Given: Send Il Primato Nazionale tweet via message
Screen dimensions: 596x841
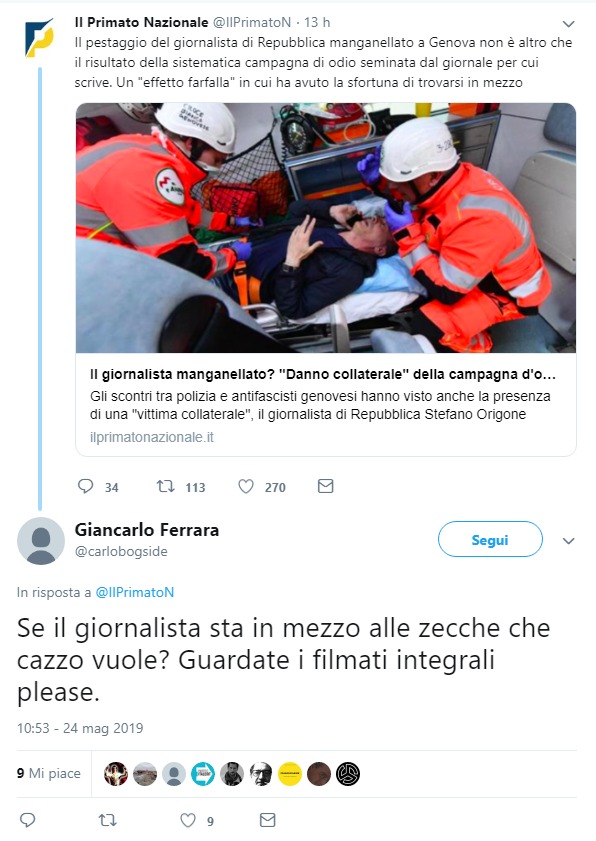Looking at the screenshot, I should coord(326,486).
